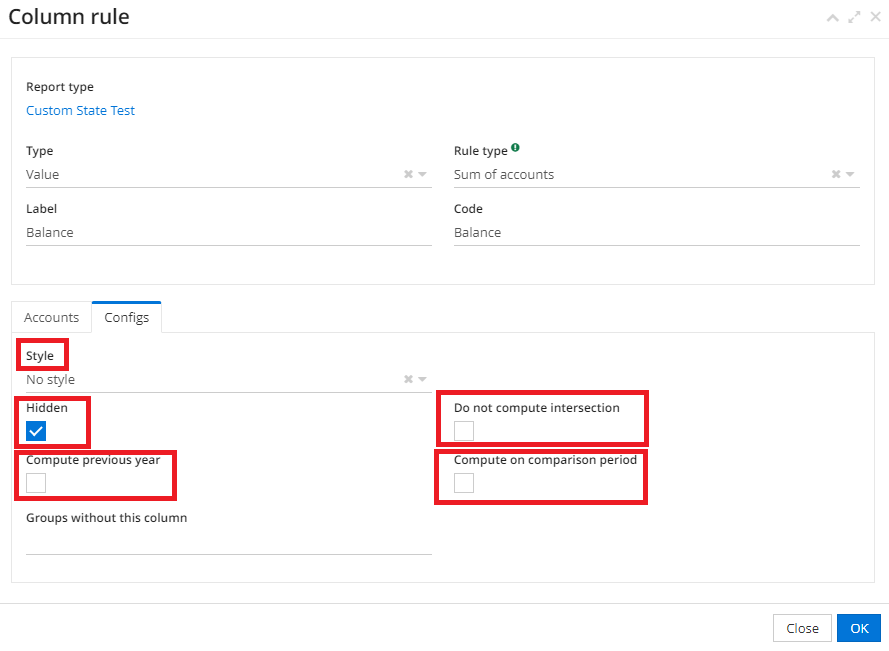Click the Code input containing Balance
Image resolution: width=889 pixels, height=651 pixels.
(x=657, y=232)
